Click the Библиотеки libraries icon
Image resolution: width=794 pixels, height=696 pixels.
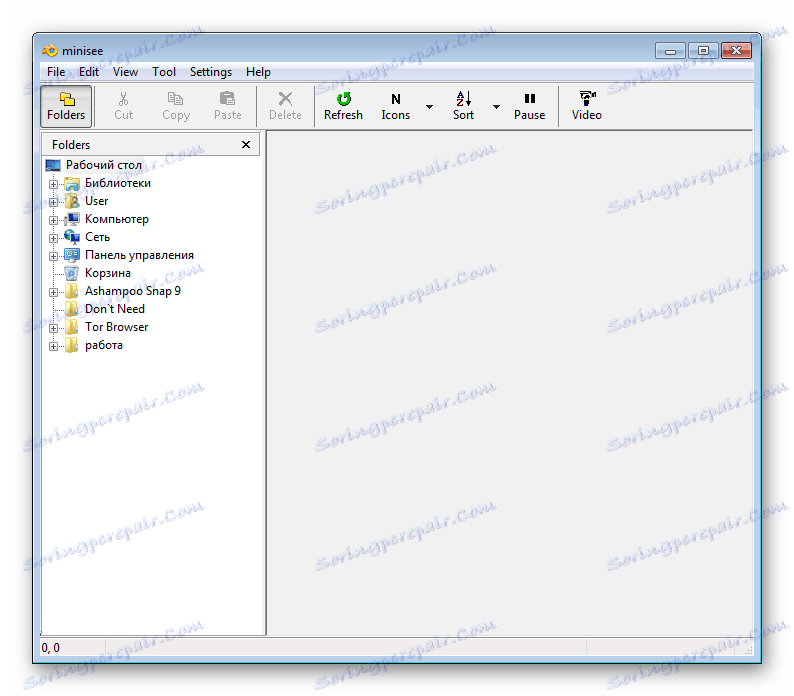tap(72, 183)
